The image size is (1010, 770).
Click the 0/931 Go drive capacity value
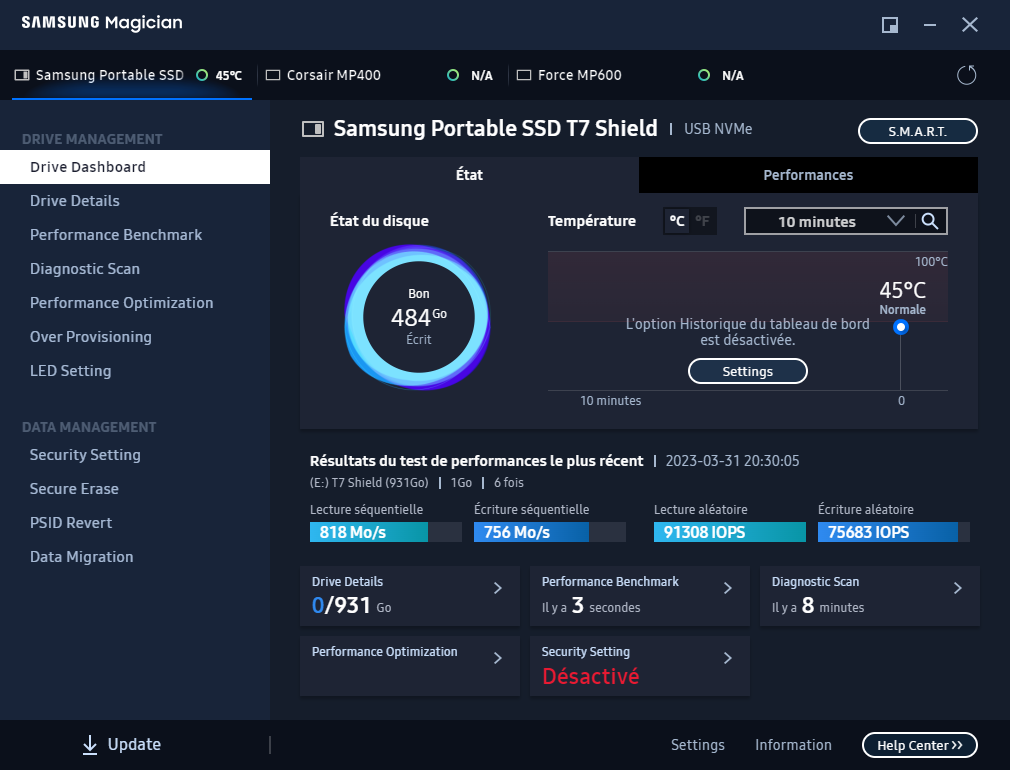pyautogui.click(x=351, y=606)
